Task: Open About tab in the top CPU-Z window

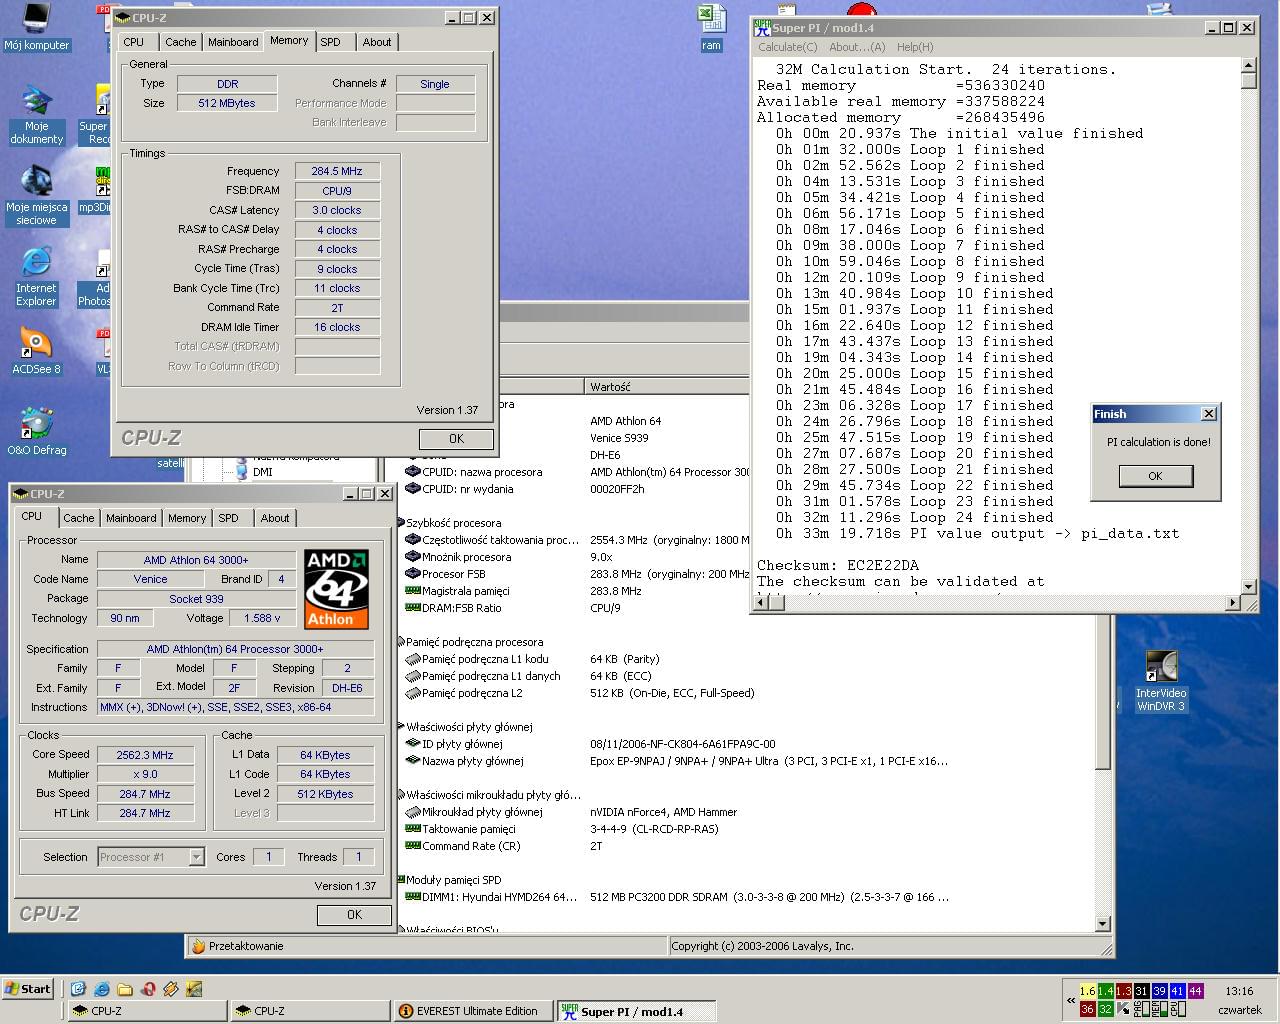Action: (377, 42)
